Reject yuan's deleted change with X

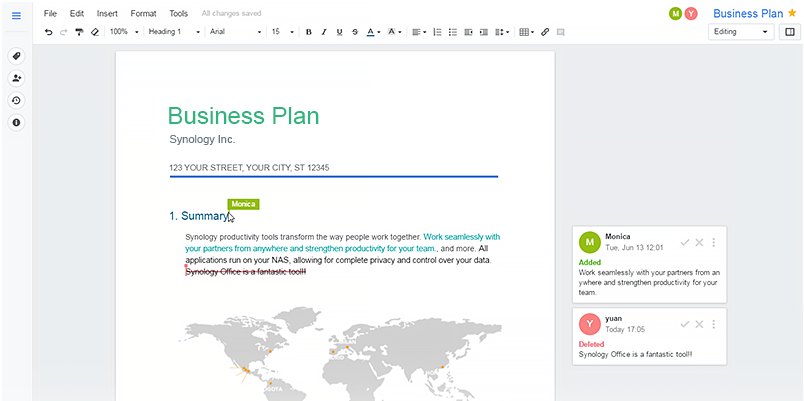pyautogui.click(x=699, y=324)
